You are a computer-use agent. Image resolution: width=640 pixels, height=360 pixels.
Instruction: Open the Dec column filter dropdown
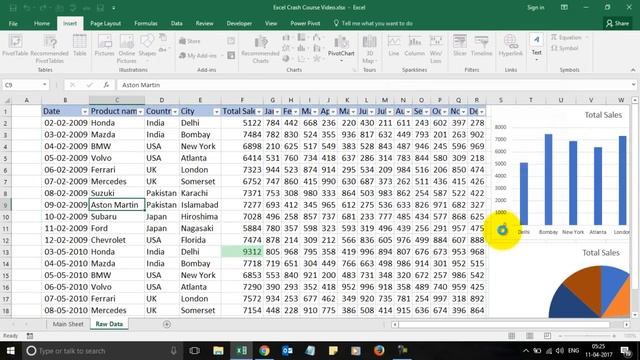(x=482, y=111)
